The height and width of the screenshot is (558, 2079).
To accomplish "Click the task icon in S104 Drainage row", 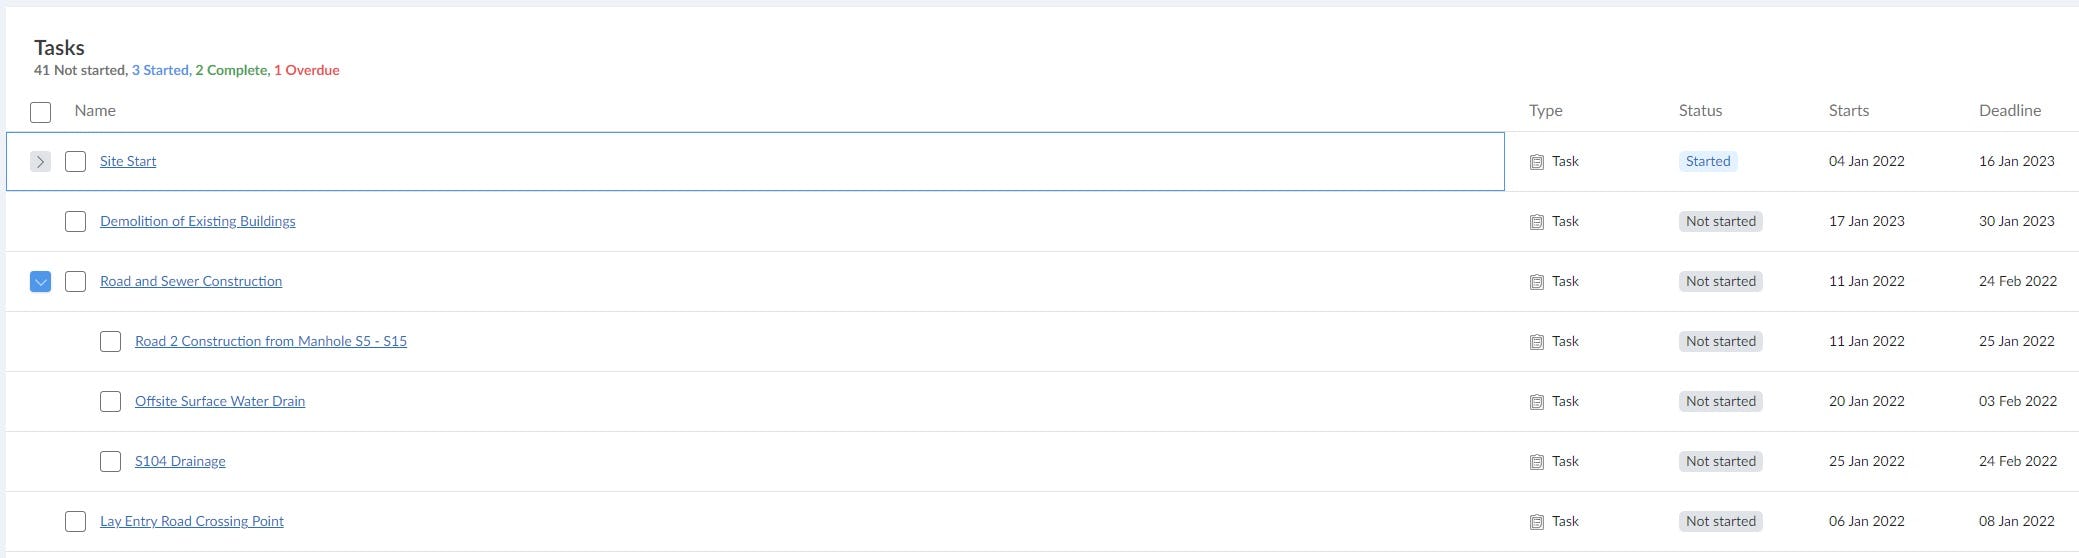I will [1537, 462].
